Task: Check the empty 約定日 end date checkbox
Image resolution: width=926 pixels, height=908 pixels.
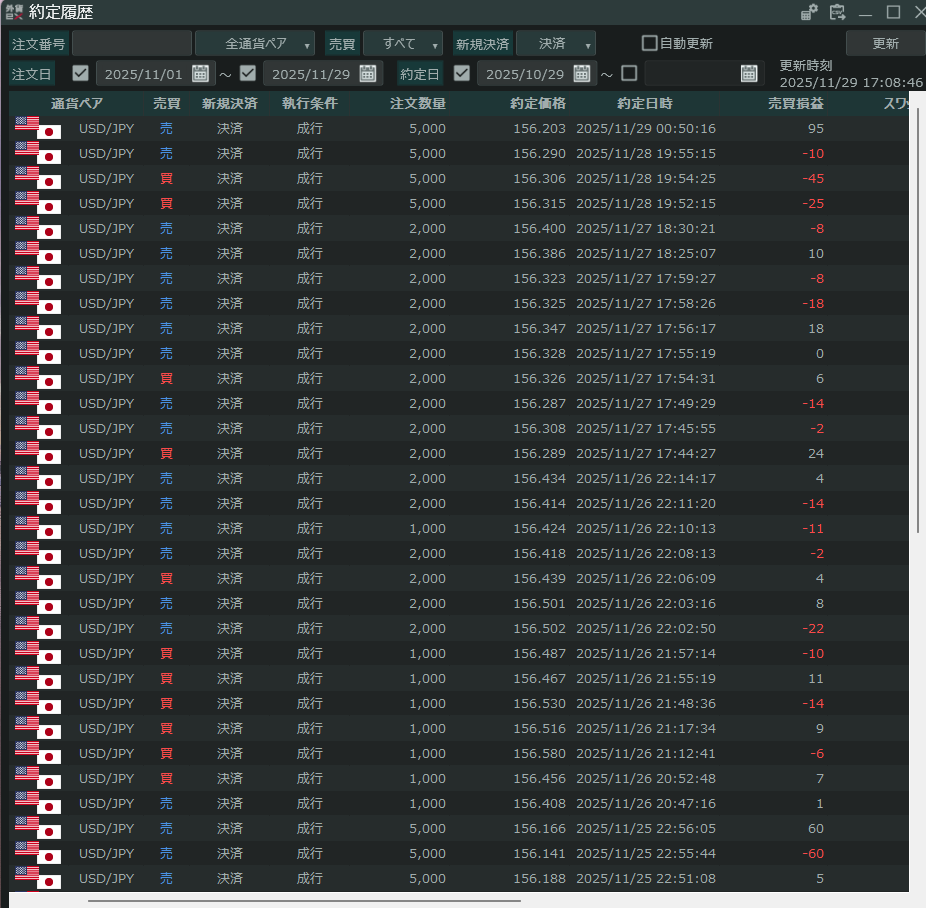Action: point(629,73)
